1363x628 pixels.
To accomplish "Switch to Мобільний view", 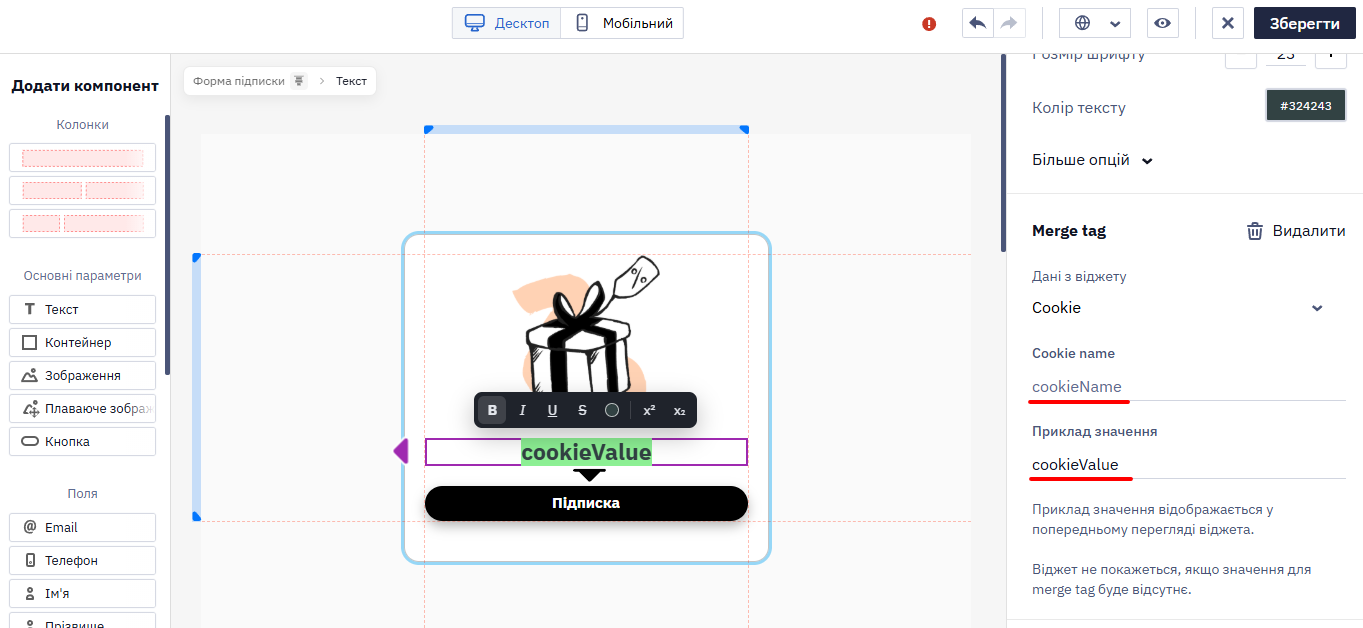I will tap(622, 23).
